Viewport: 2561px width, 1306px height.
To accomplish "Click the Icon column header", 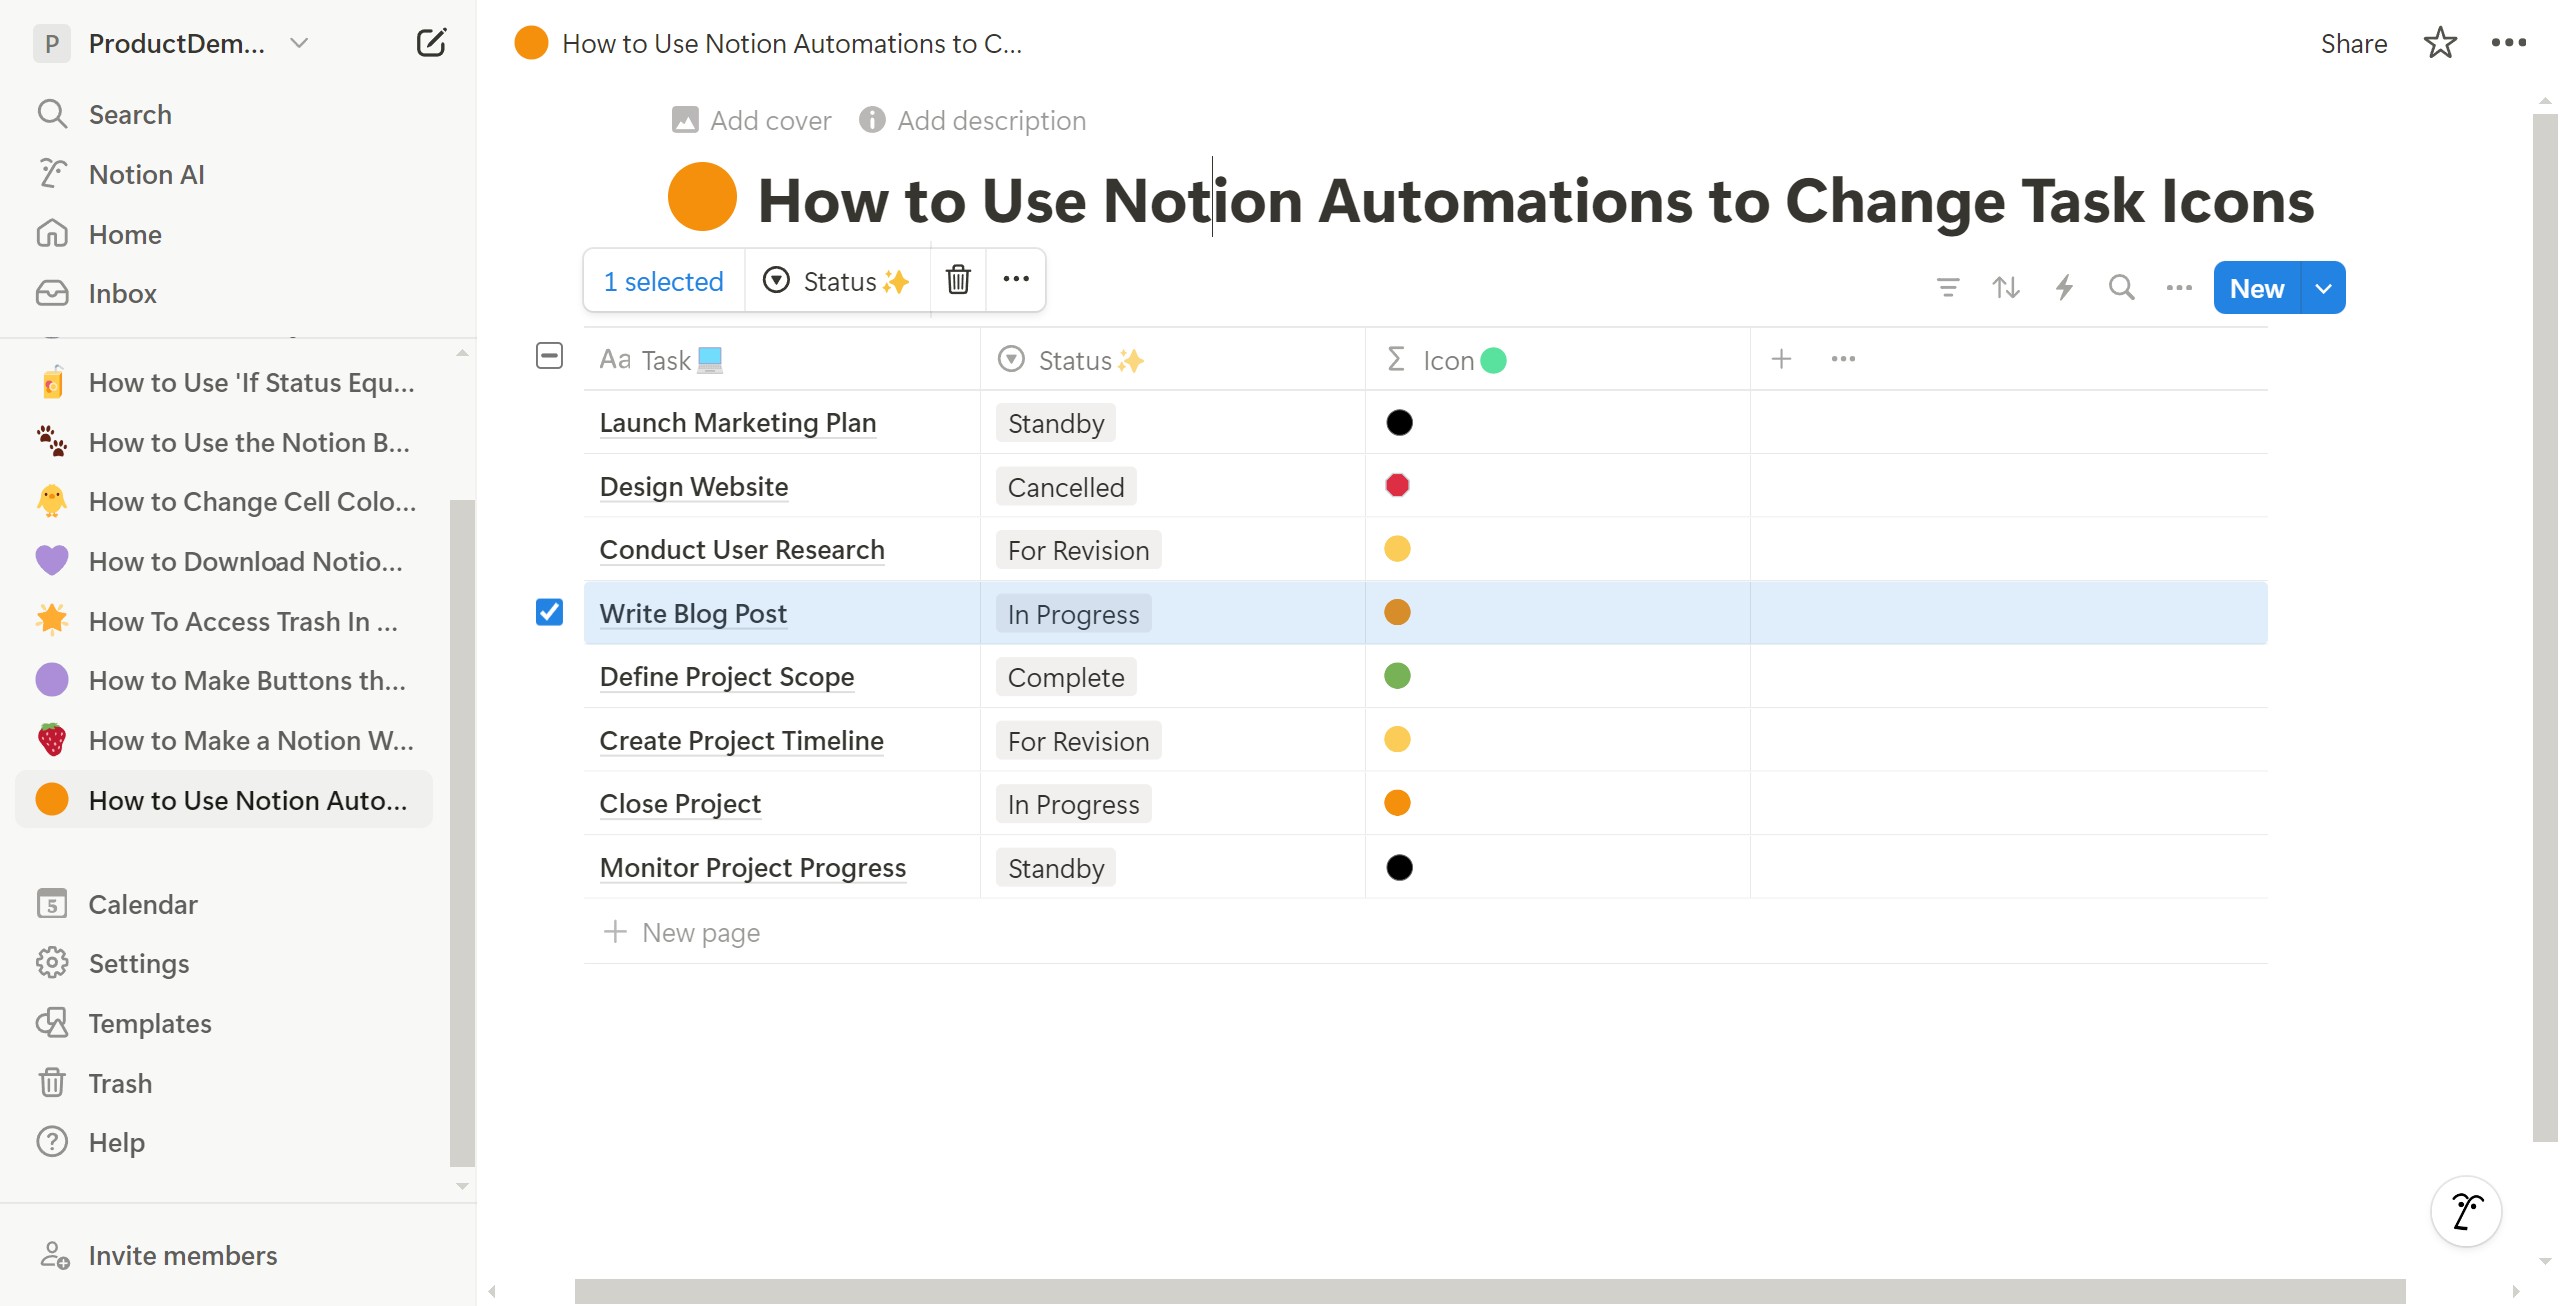I will coord(1558,359).
